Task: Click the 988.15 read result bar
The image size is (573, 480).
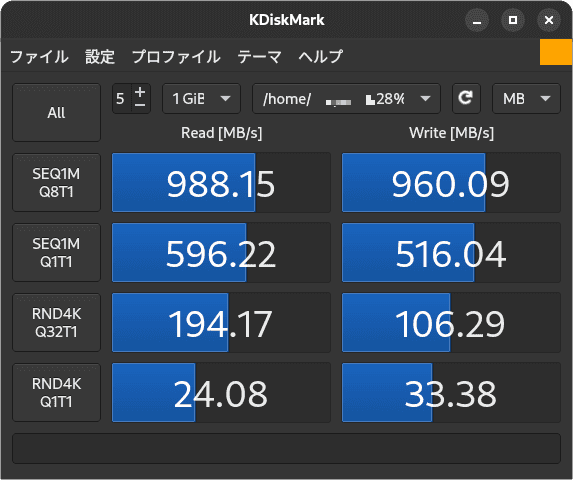Action: point(221,183)
